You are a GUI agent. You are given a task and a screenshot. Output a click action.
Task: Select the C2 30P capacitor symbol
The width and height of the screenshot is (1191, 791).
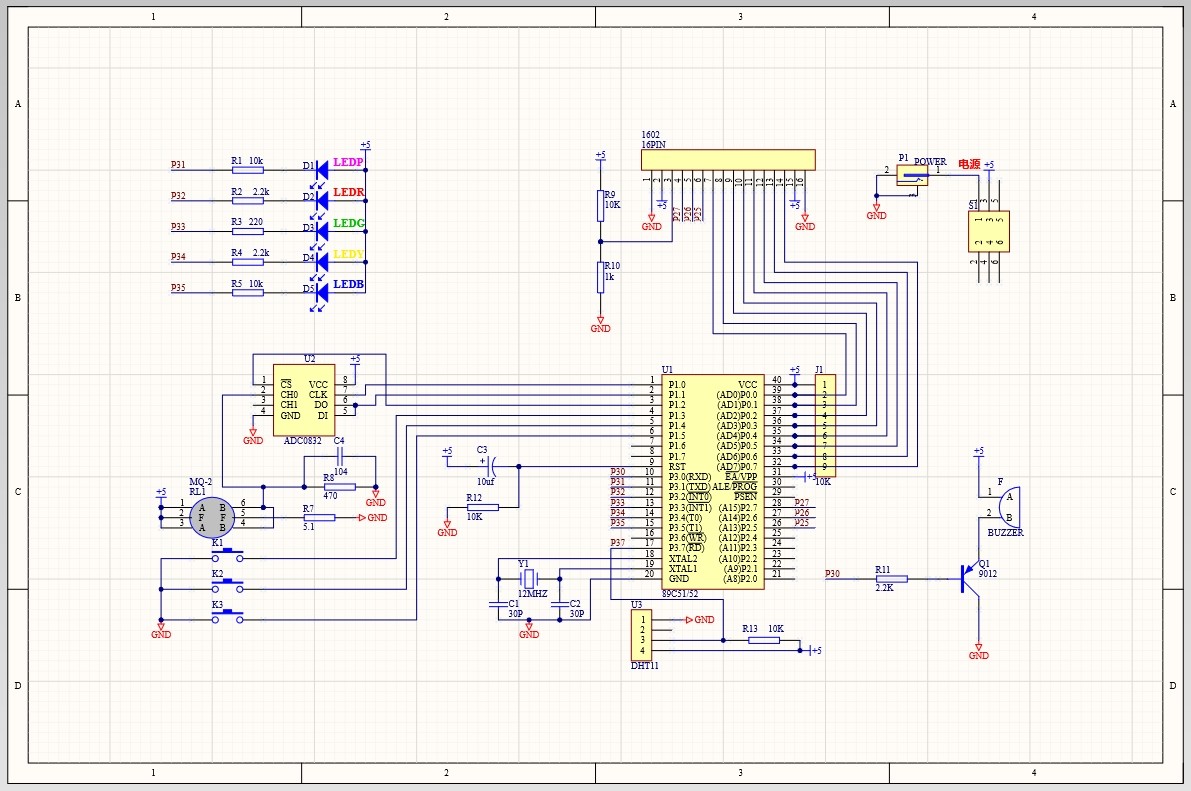560,605
